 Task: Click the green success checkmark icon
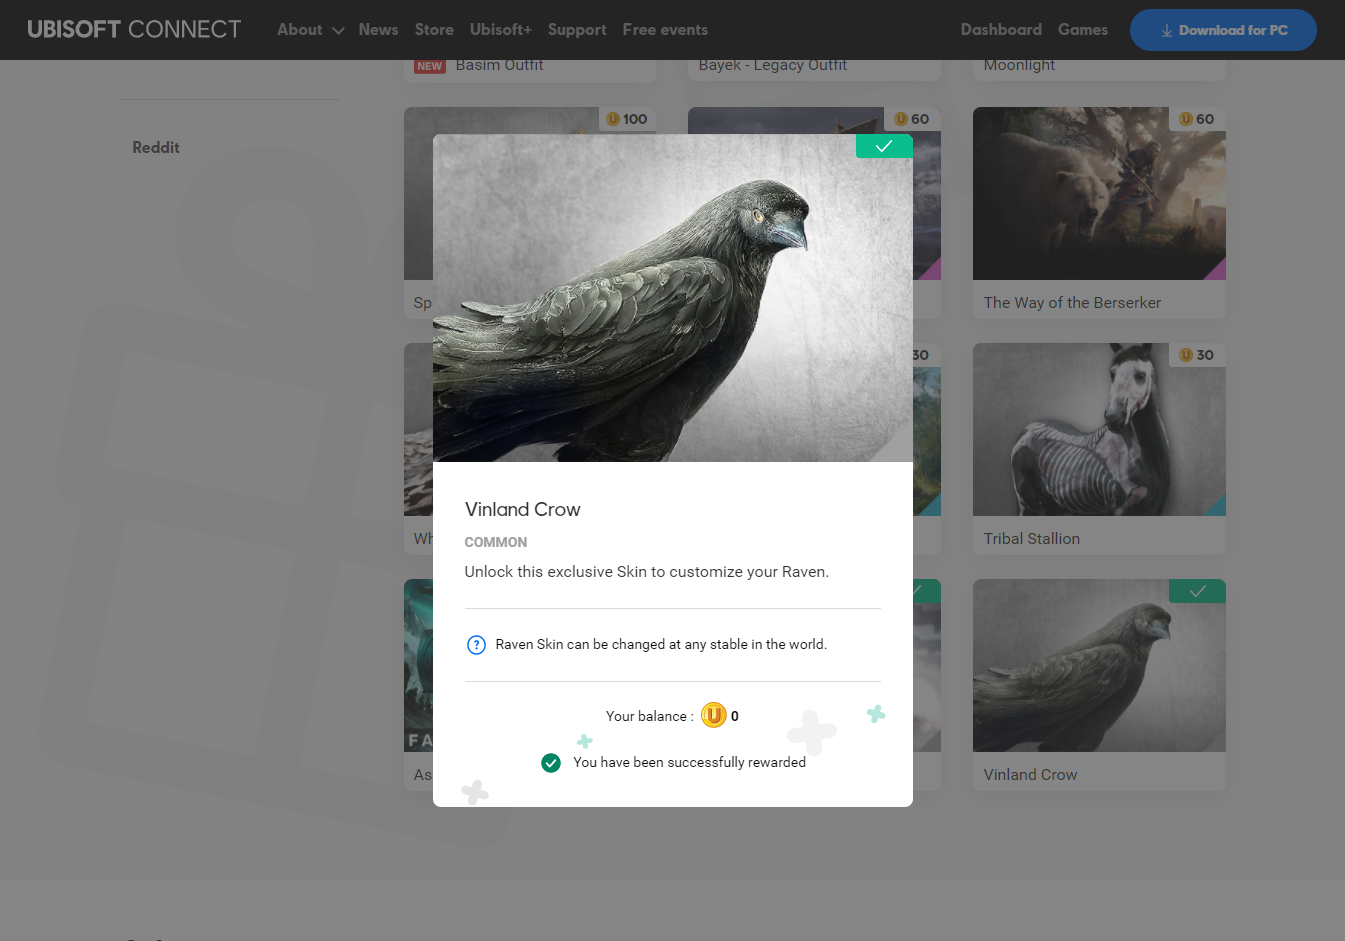[x=551, y=763]
